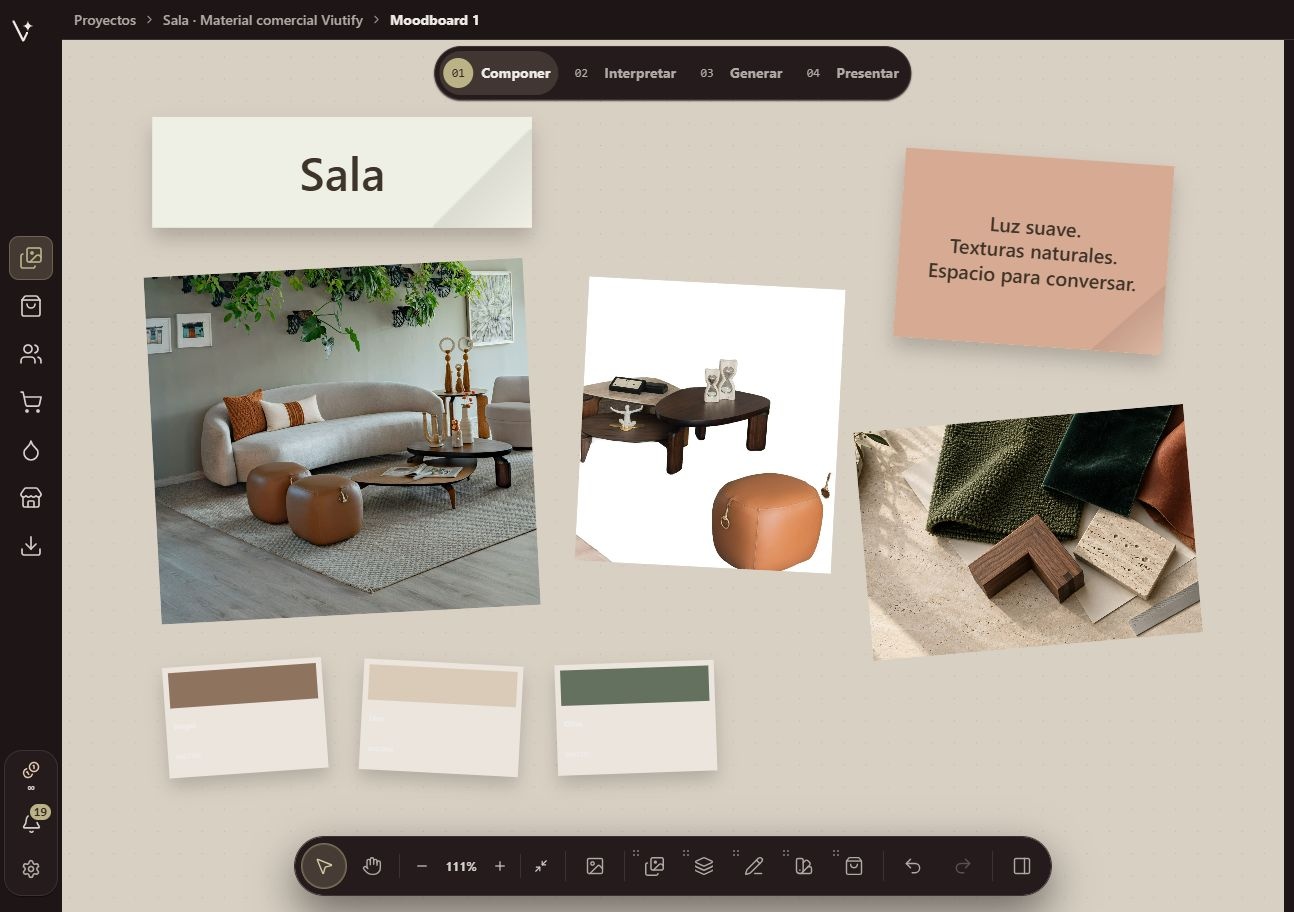Image resolution: width=1294 pixels, height=912 pixels.
Task: Open Sala · Material comercial Viutify breadcrumb
Action: (263, 20)
